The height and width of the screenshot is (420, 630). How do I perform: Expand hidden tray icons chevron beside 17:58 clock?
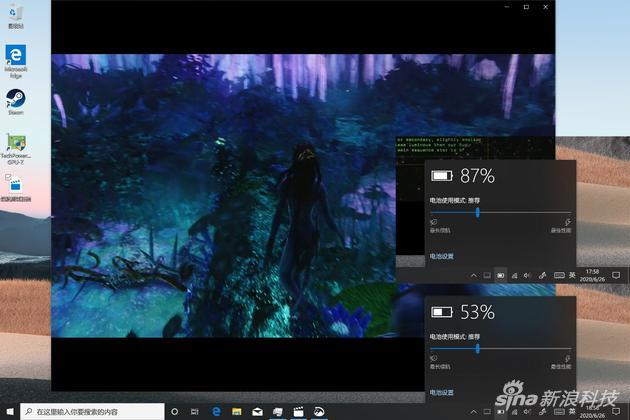click(474, 276)
